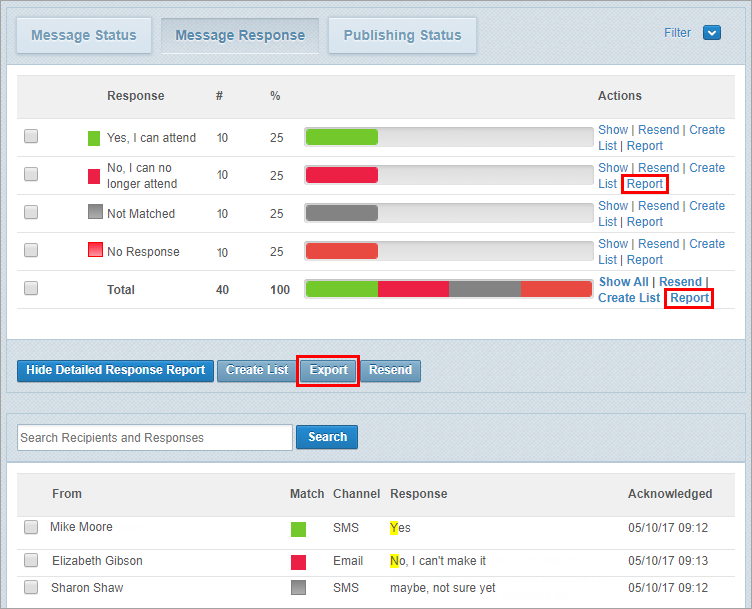Image resolution: width=752 pixels, height=609 pixels.
Task: Show the No Response recipients
Action: click(x=612, y=244)
